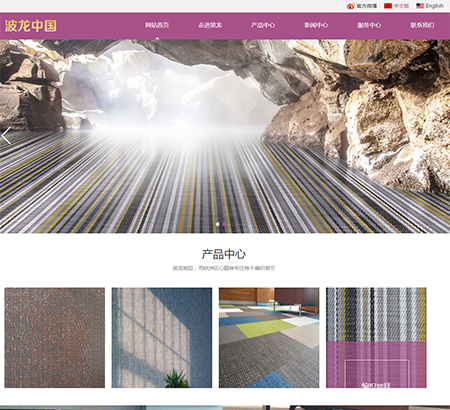450x410 pixels.
Task: Open the 网站首页 navigation item
Action: point(157,25)
